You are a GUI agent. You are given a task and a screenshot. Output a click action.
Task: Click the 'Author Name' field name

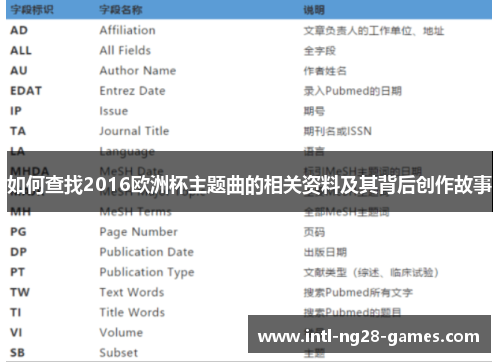(x=138, y=71)
